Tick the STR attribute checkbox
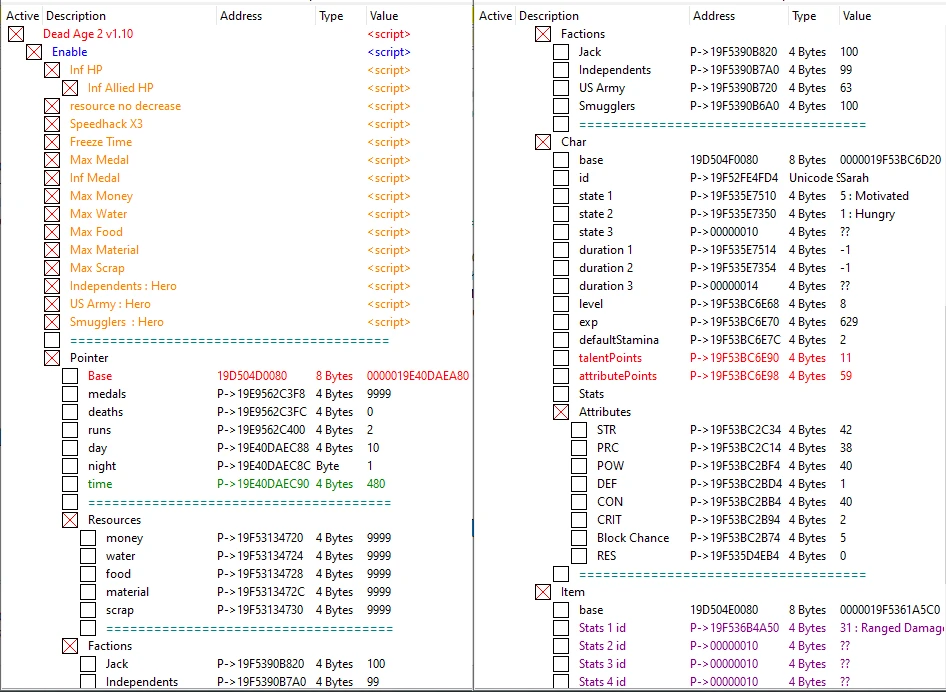 579,430
